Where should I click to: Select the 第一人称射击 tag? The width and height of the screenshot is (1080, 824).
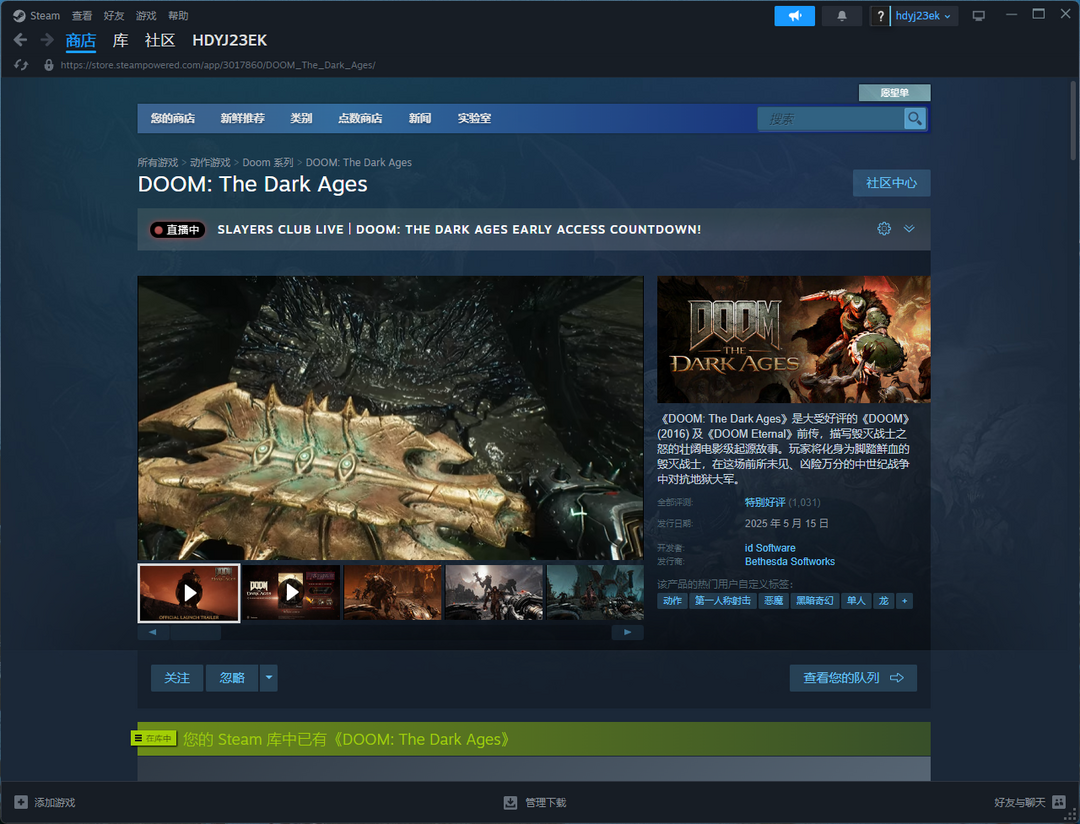723,601
